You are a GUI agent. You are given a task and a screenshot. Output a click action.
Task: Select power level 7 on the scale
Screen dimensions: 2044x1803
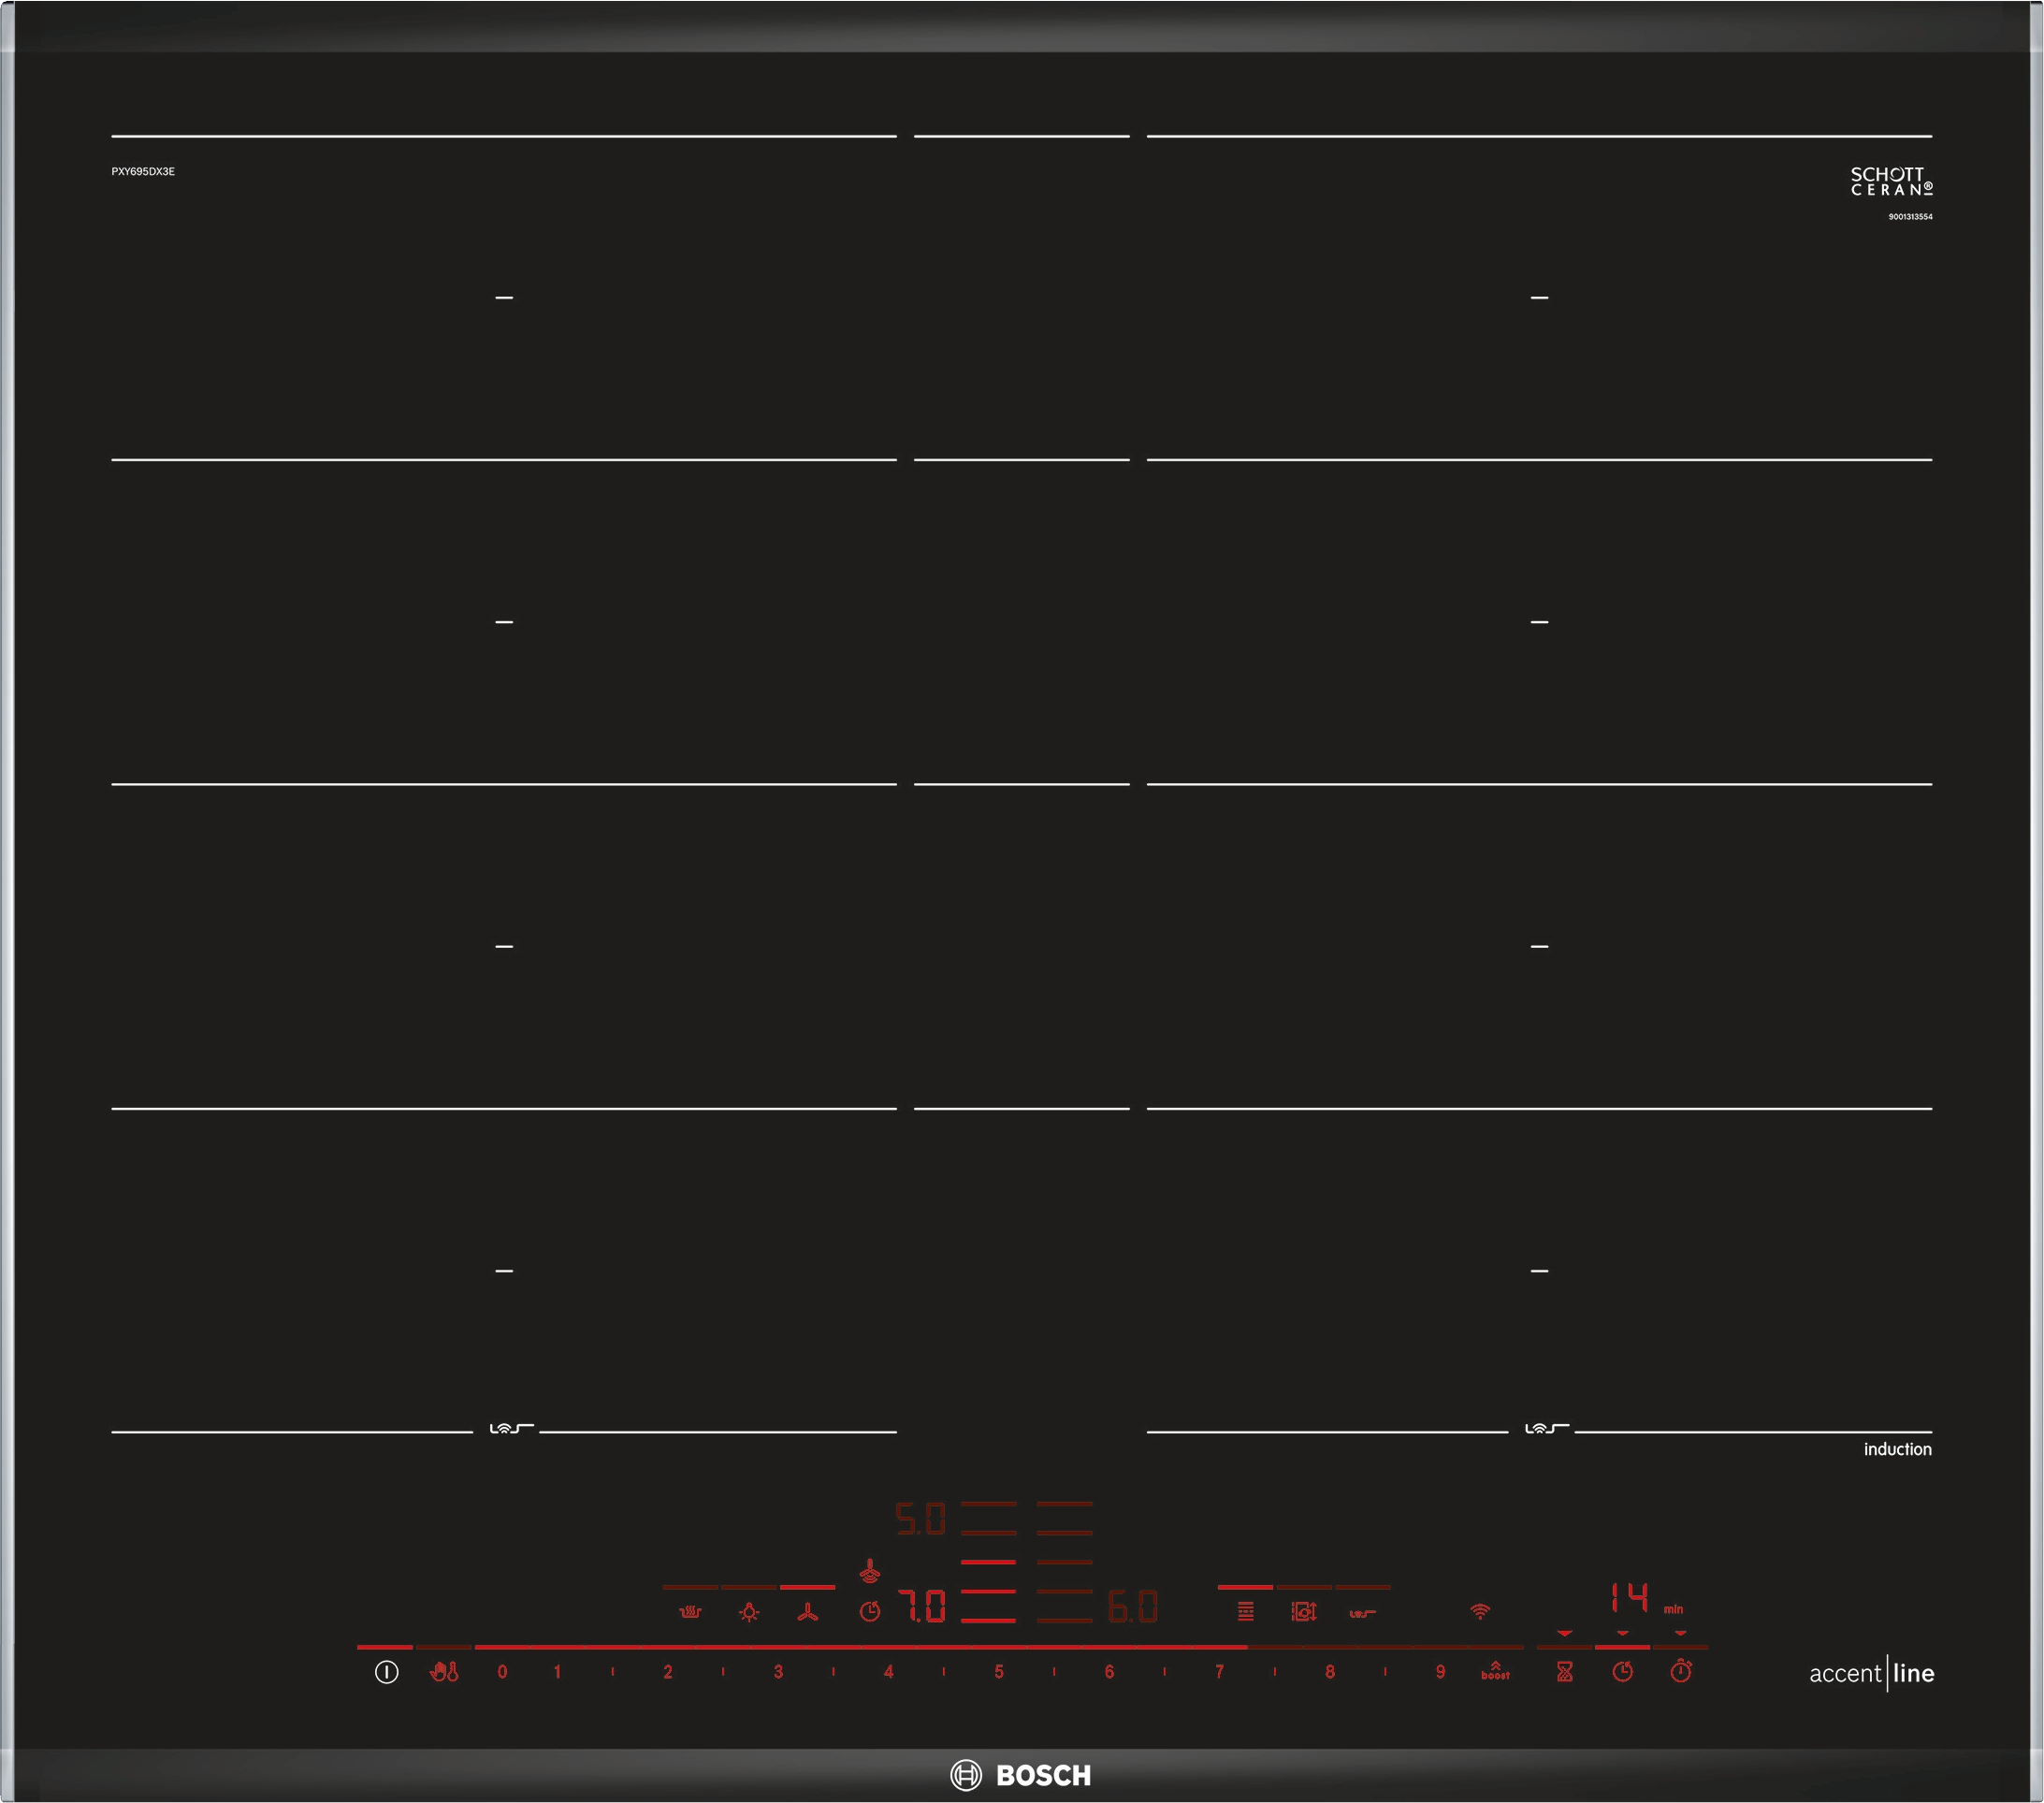(1219, 1672)
